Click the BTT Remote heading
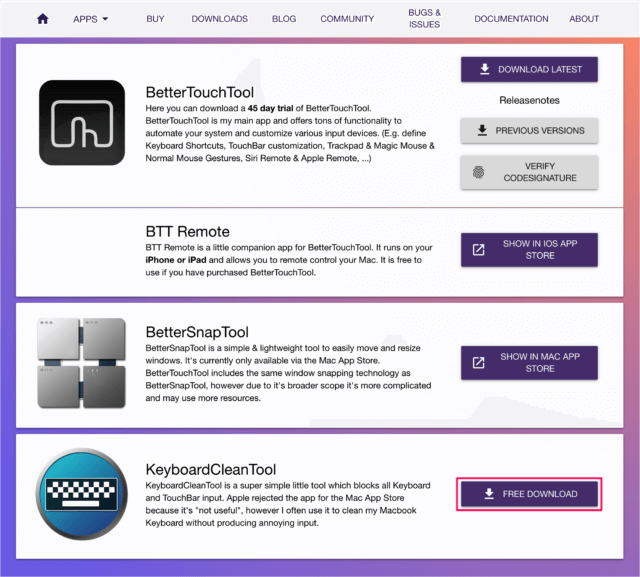The width and height of the screenshot is (640, 577). pyautogui.click(x=187, y=232)
